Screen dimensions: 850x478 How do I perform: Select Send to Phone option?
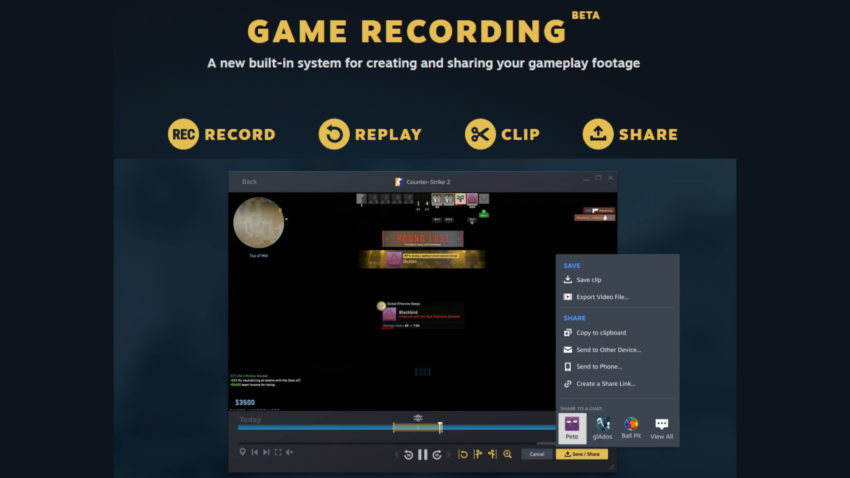tap(599, 367)
